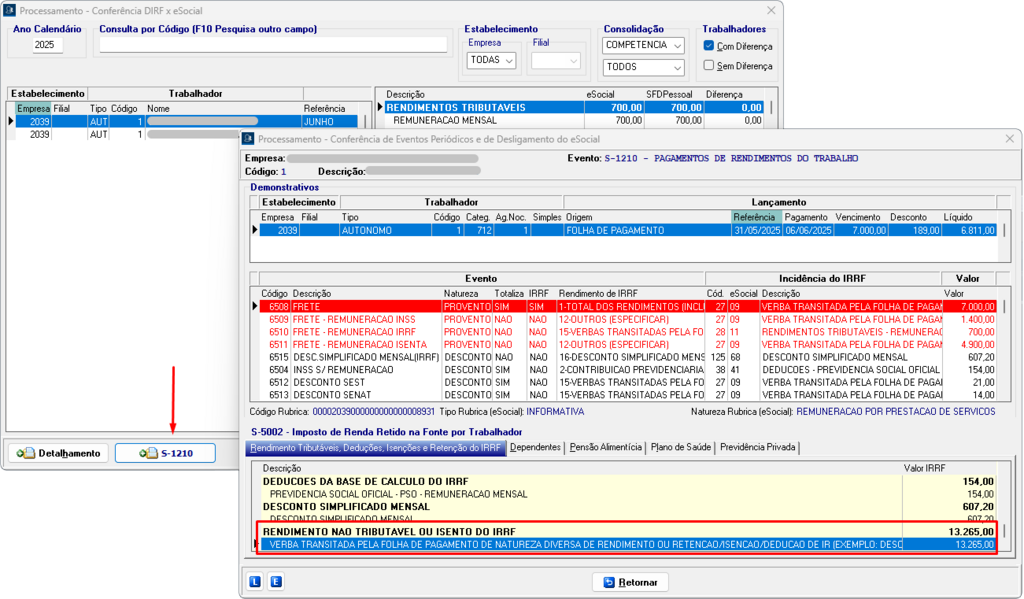Enable the Sem Diferença checkbox
This screenshot has width=1024, height=599.
tap(709, 66)
